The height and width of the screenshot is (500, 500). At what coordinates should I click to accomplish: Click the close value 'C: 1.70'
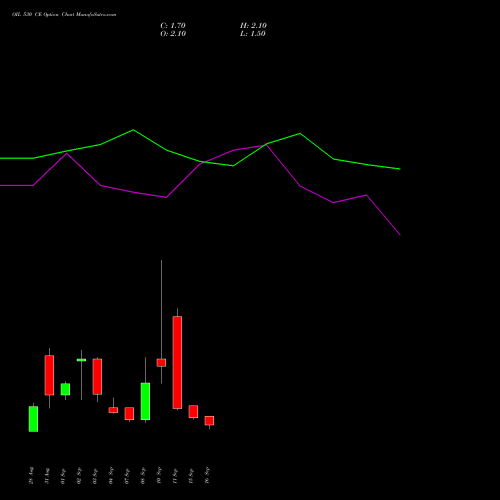click(173, 26)
